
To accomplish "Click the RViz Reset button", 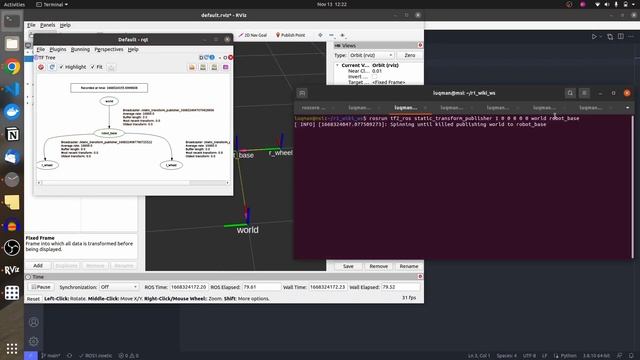I will [x=33, y=299].
